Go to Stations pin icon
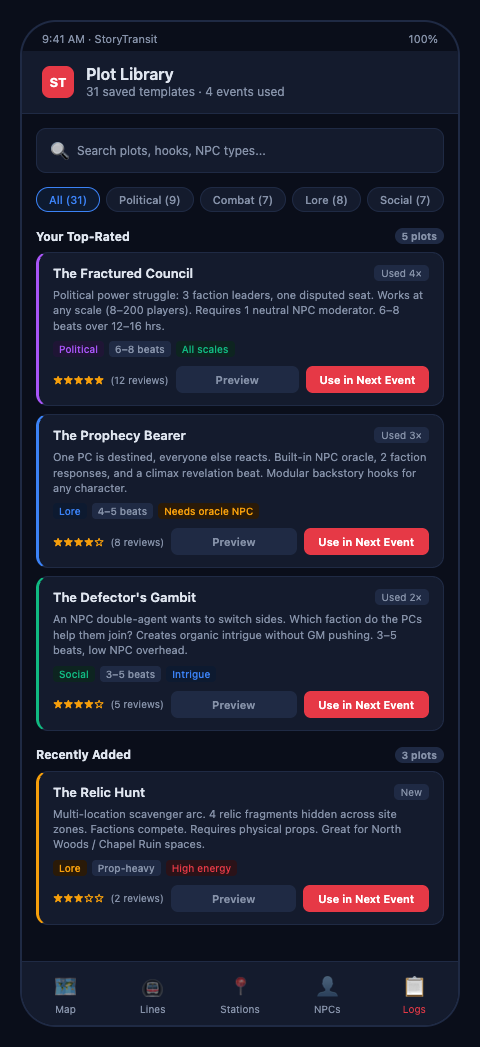Screen dimensions: 480x1047 coord(240,986)
